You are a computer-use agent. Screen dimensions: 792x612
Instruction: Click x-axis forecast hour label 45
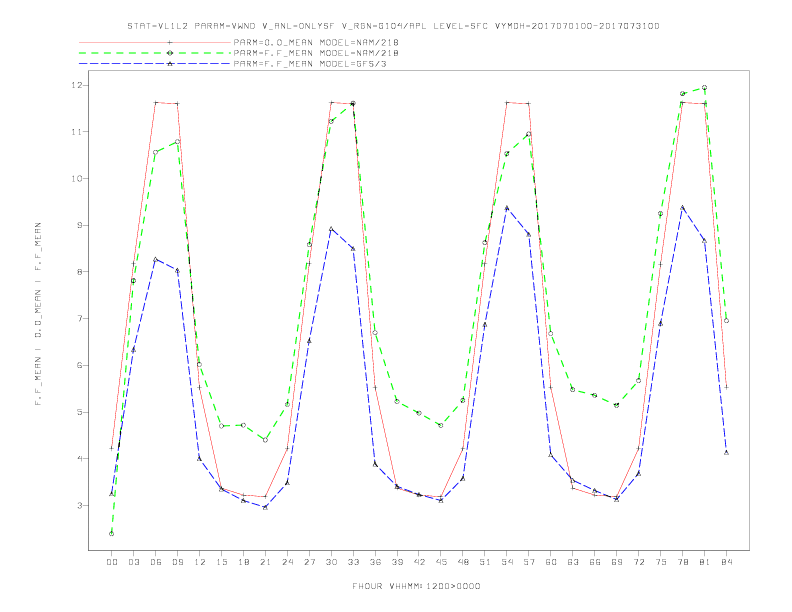click(x=441, y=562)
